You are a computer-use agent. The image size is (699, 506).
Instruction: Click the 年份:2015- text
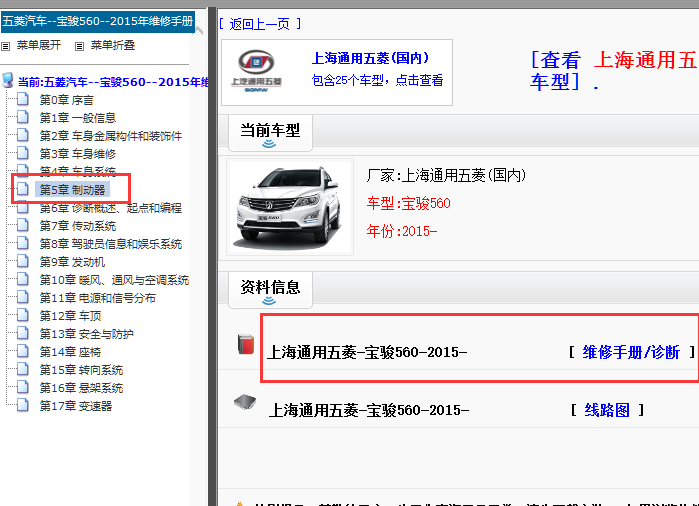click(x=402, y=231)
